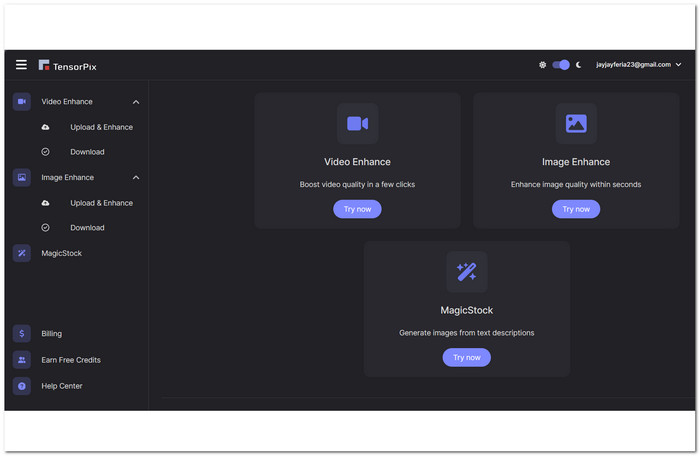Click the cloud upload icon under Video Enhance
The height and width of the screenshot is (456, 700).
tap(46, 127)
